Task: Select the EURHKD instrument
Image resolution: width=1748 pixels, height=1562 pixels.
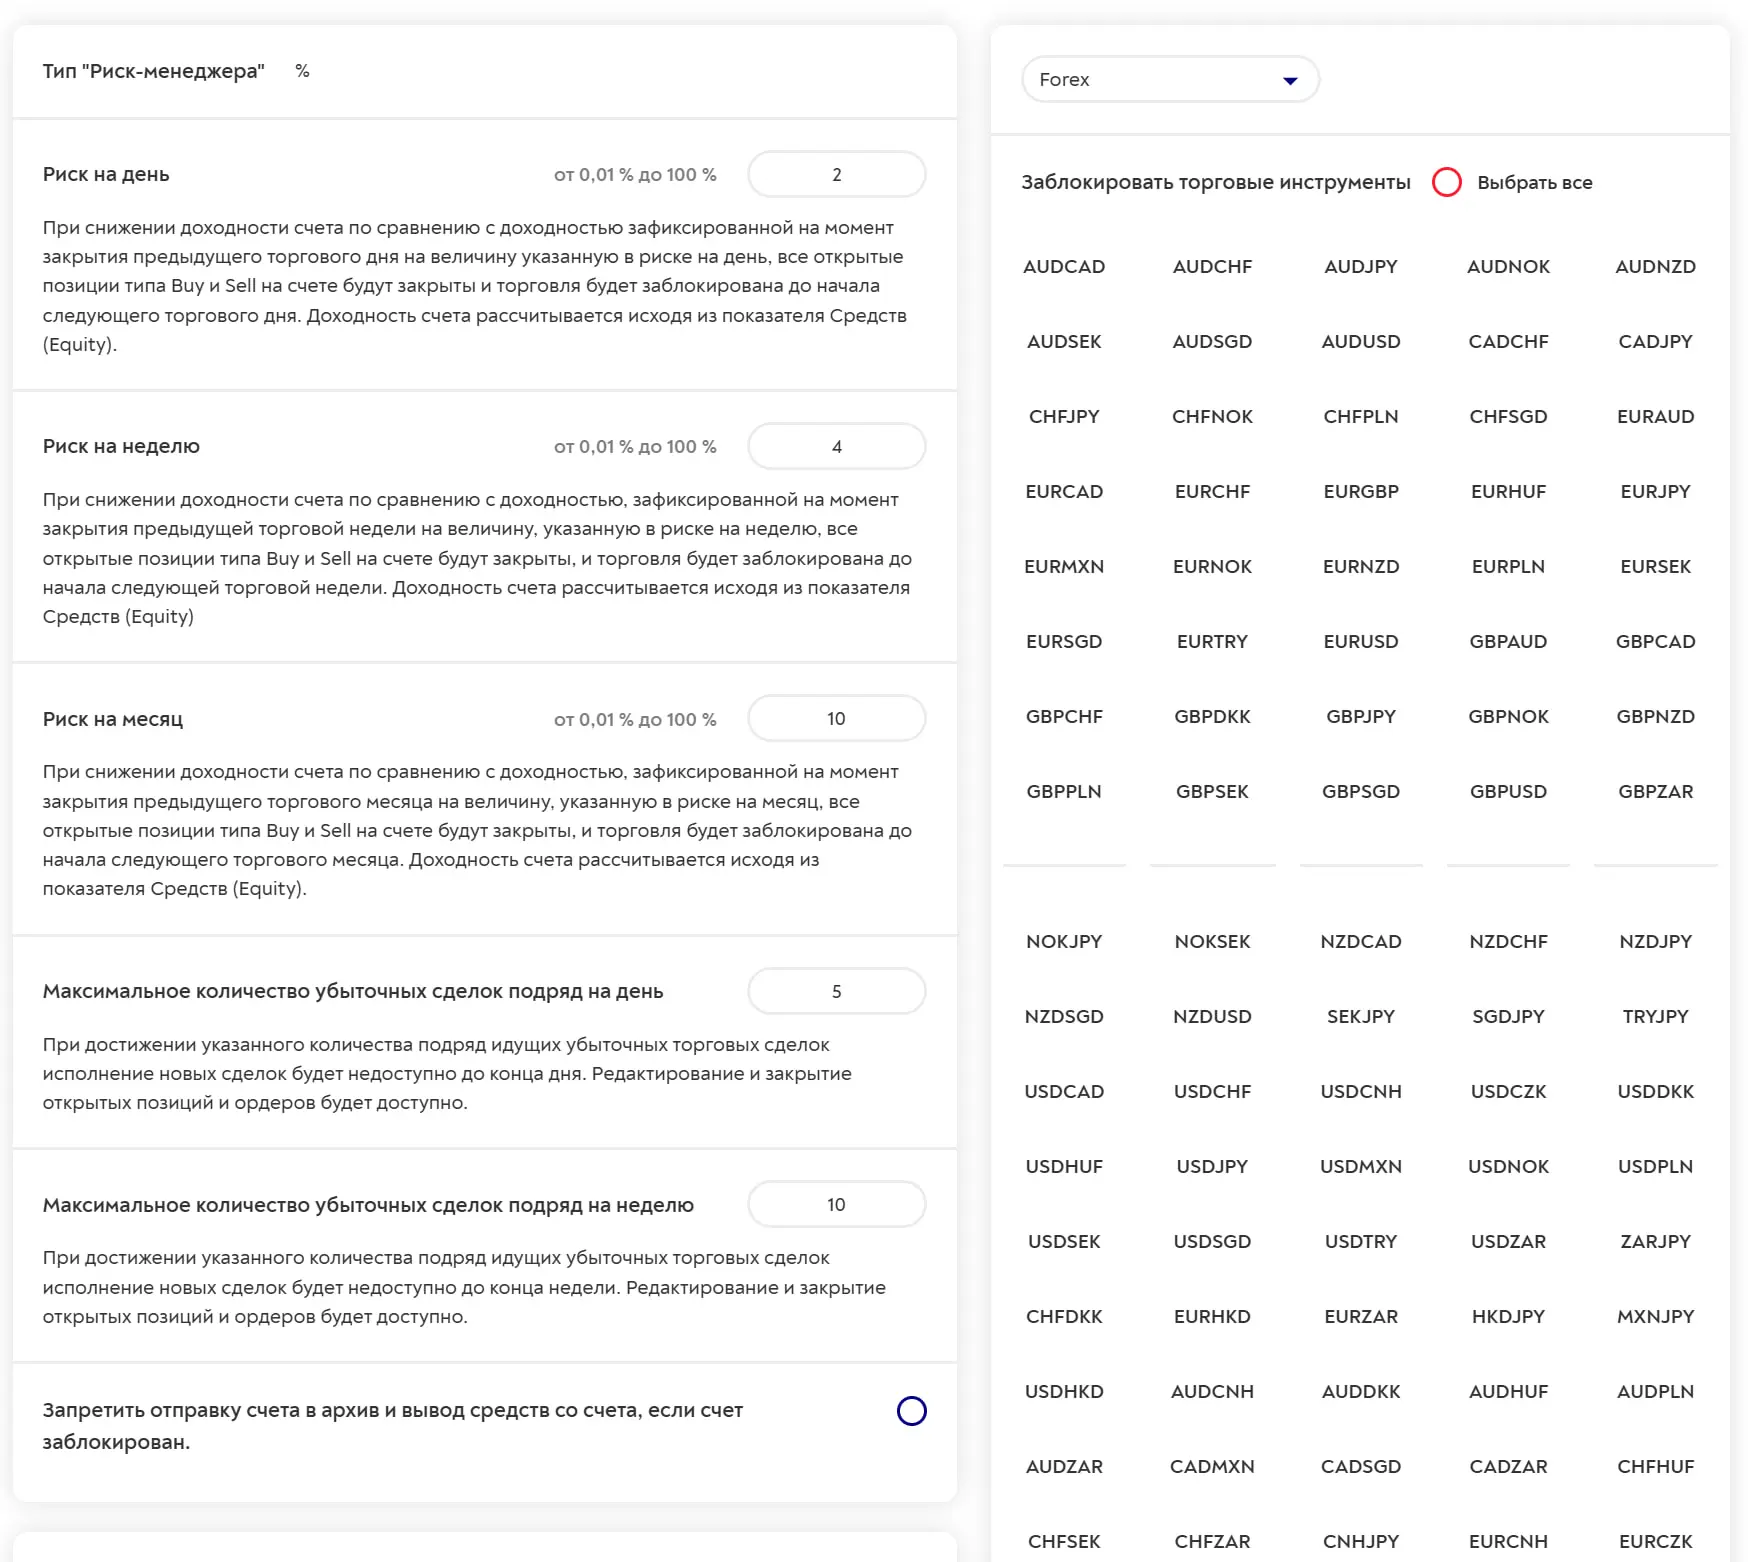Action: coord(1212,1316)
